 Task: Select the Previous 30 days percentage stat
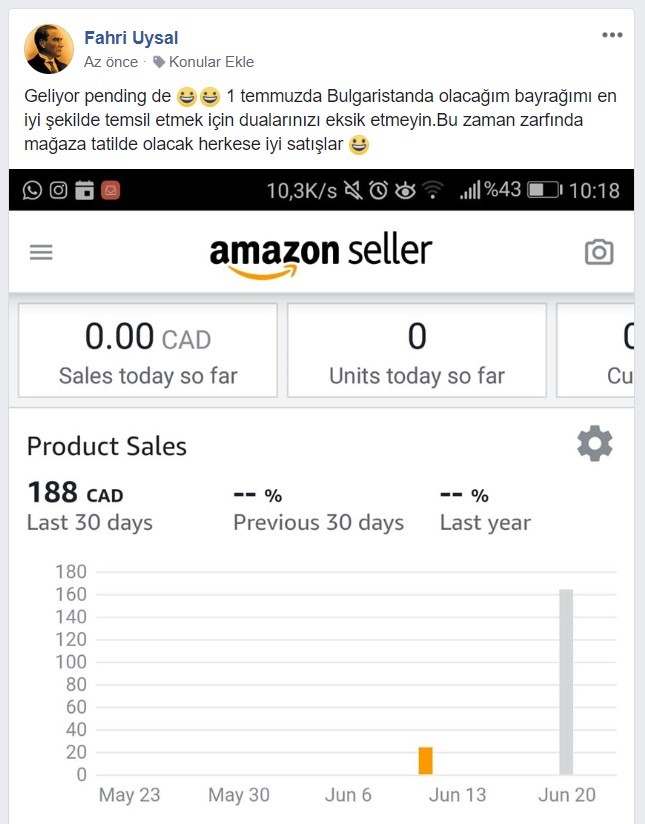[x=319, y=508]
